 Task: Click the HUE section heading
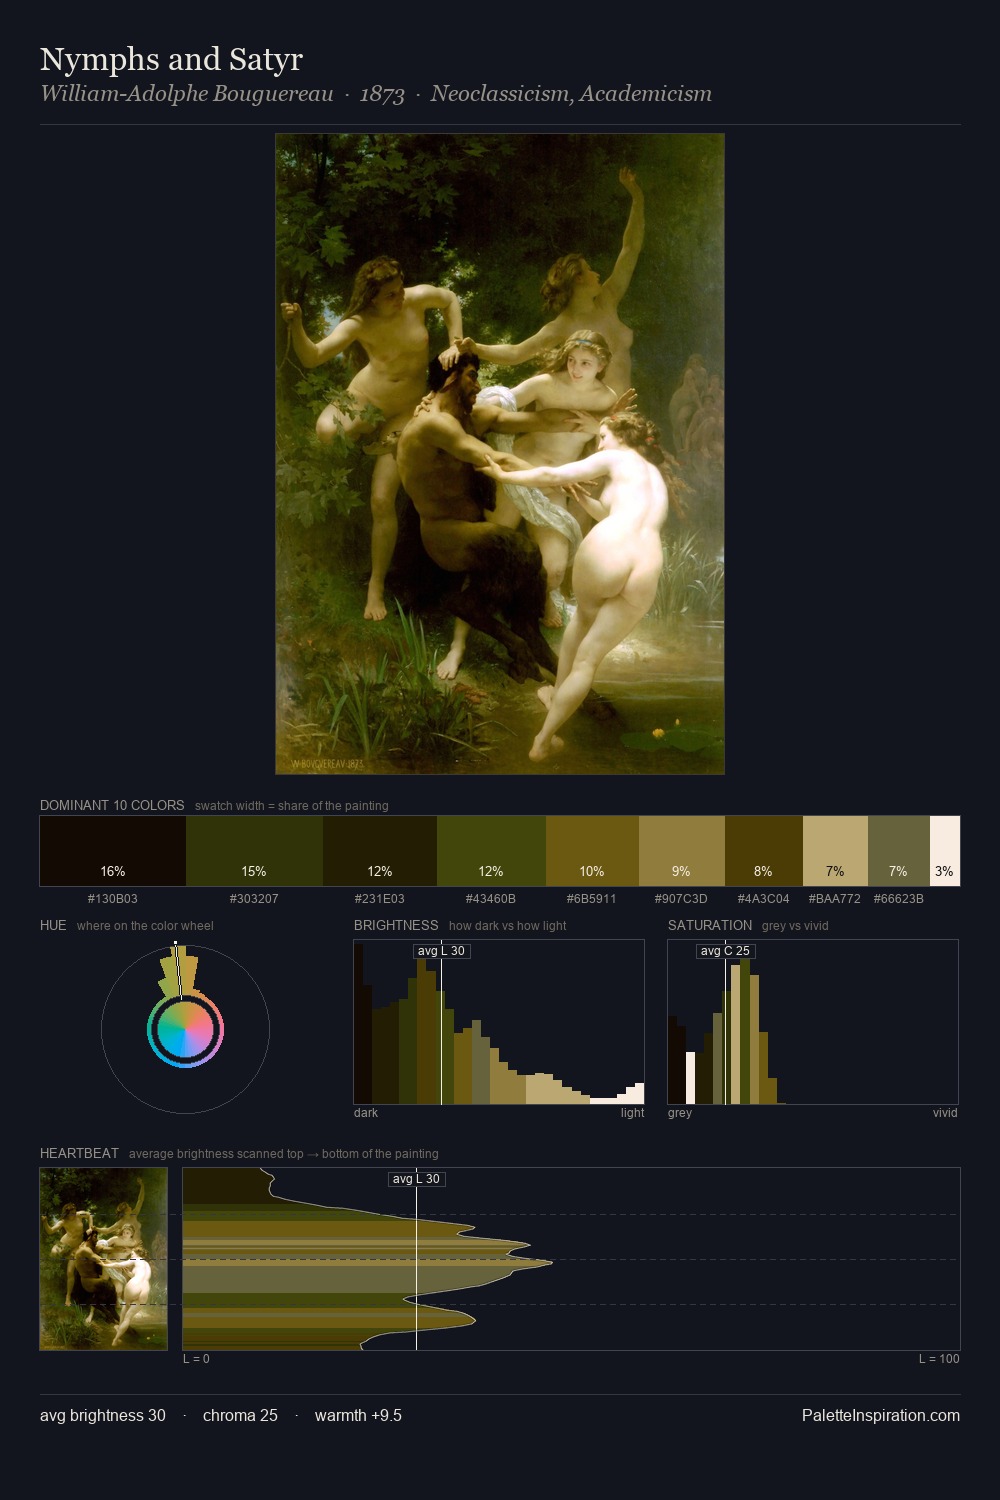(53, 925)
